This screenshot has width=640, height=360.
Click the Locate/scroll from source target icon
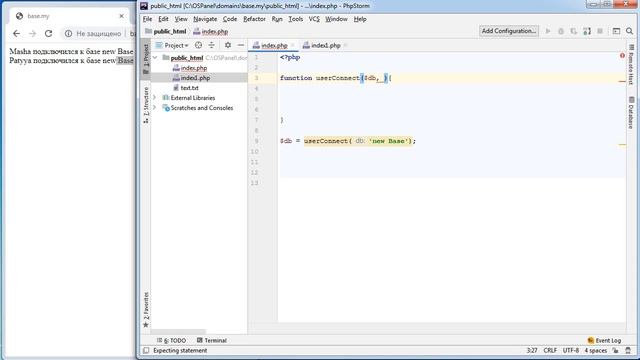[x=198, y=45]
